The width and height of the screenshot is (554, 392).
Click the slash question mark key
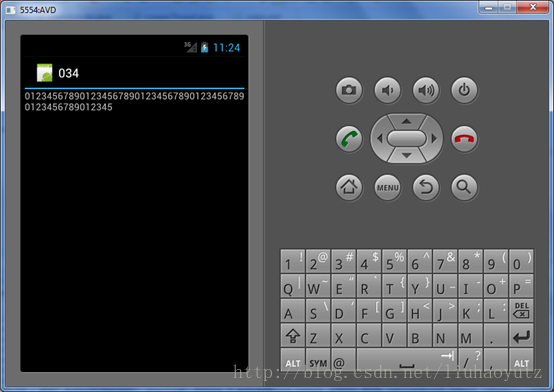470,359
